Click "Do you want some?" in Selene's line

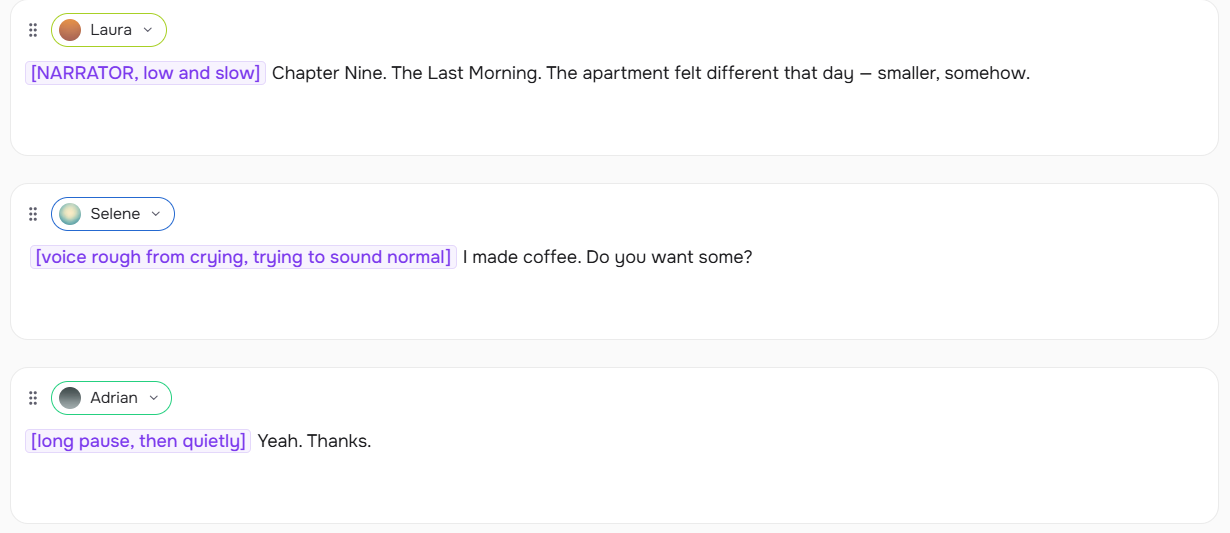pos(669,257)
